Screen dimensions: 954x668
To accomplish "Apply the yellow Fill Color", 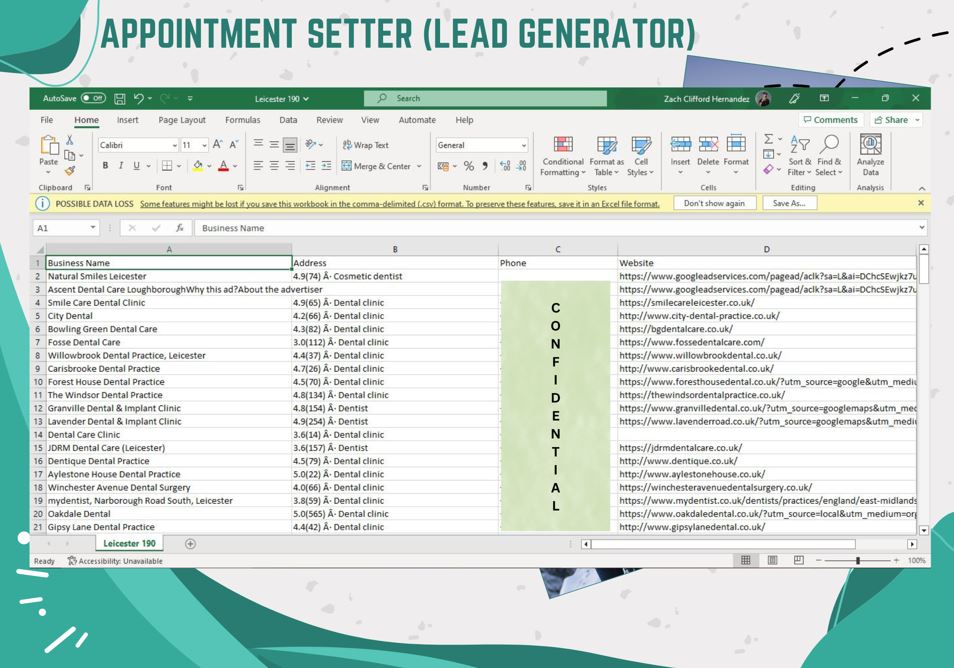I will (x=198, y=165).
